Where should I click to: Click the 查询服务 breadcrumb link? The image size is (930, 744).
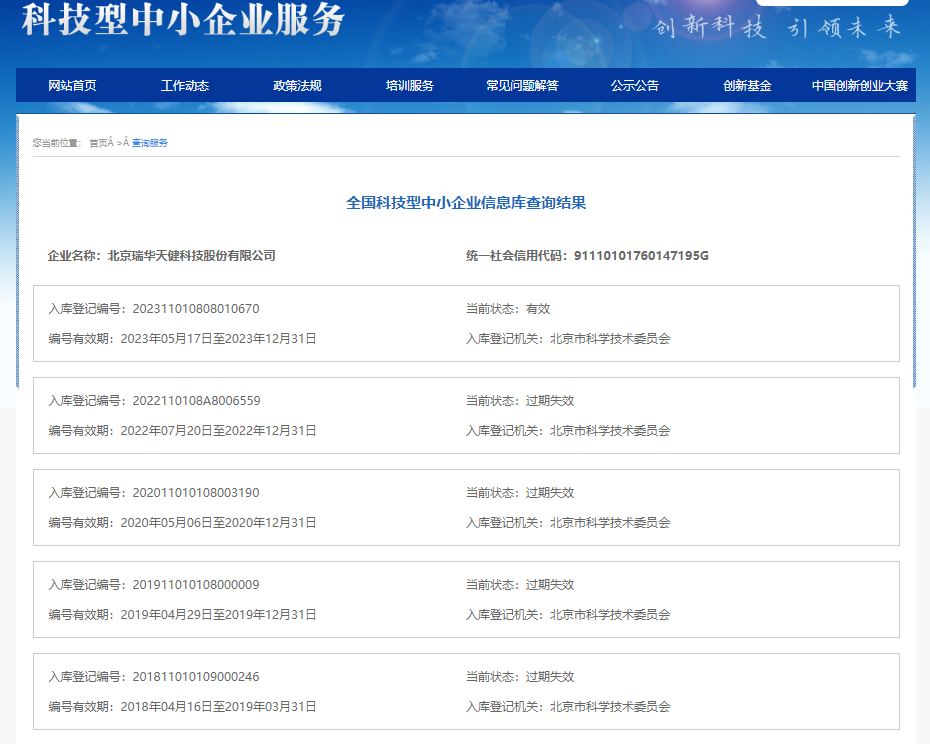pos(149,143)
